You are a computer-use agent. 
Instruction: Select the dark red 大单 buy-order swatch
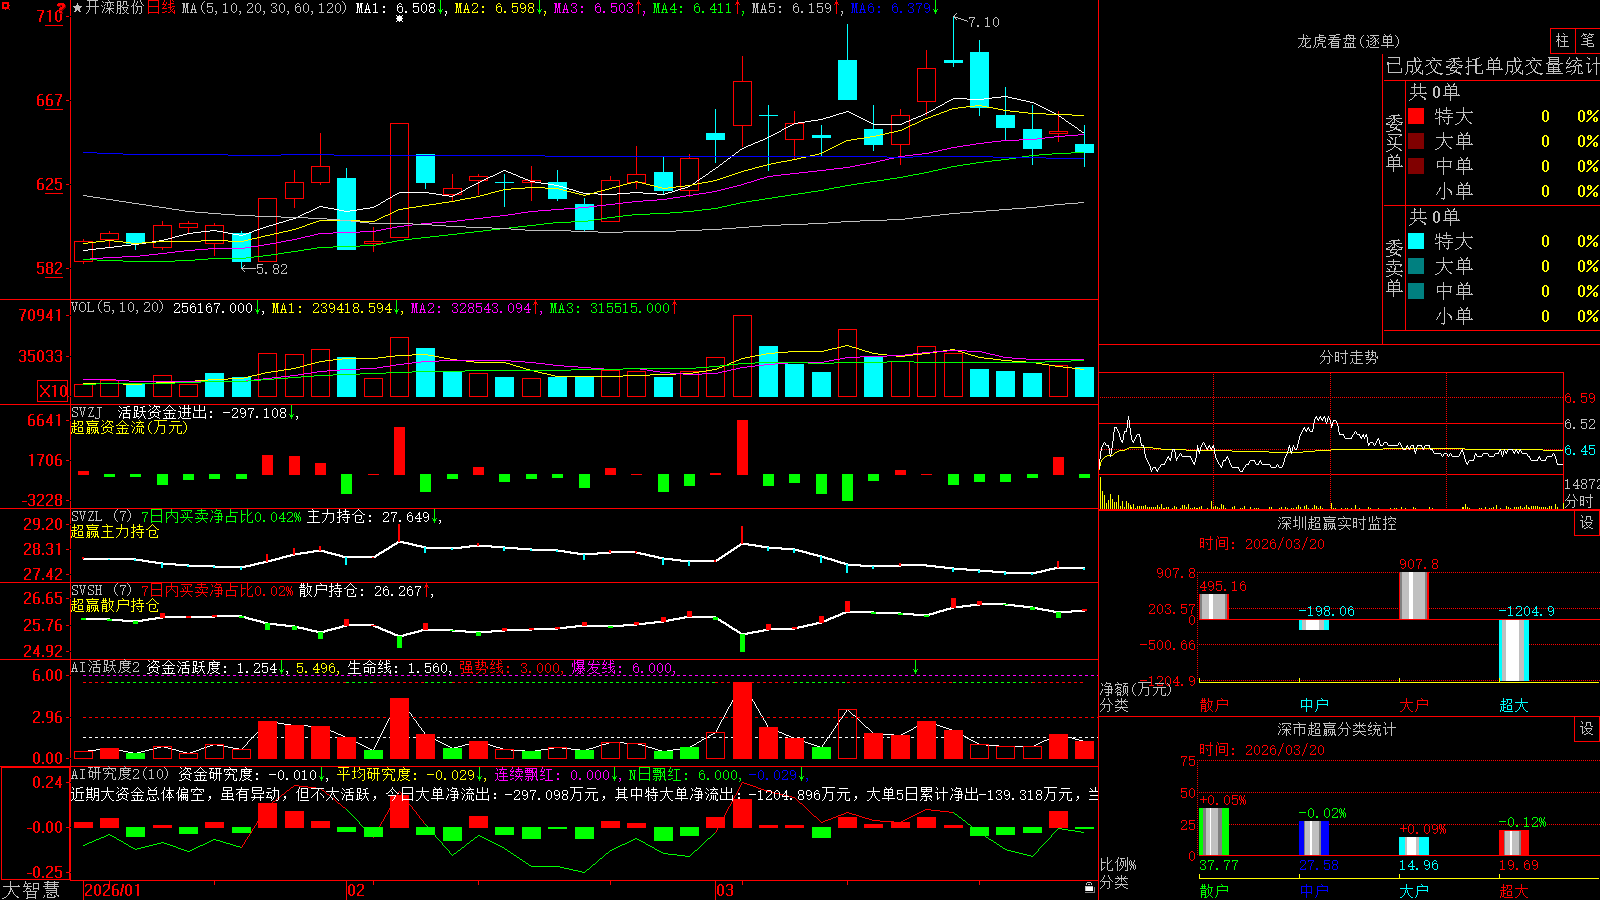(1416, 141)
